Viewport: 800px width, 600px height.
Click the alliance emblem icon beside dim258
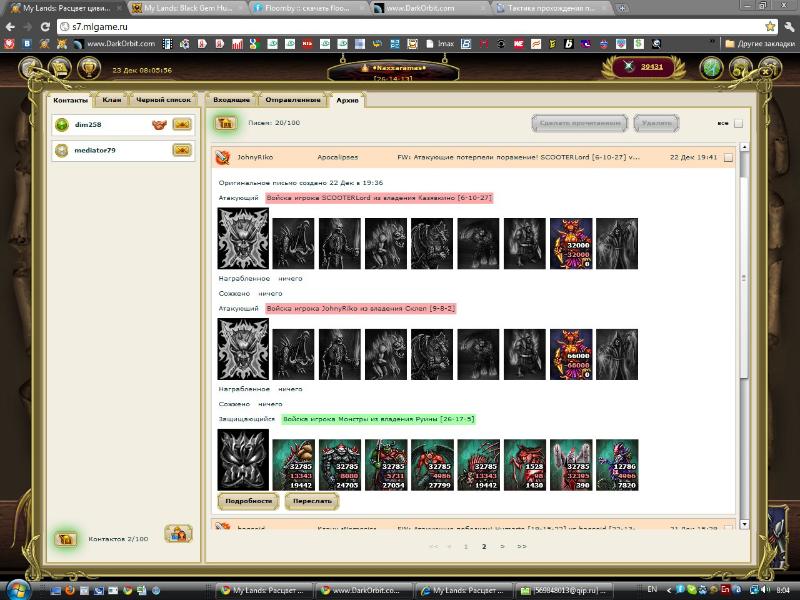158,125
